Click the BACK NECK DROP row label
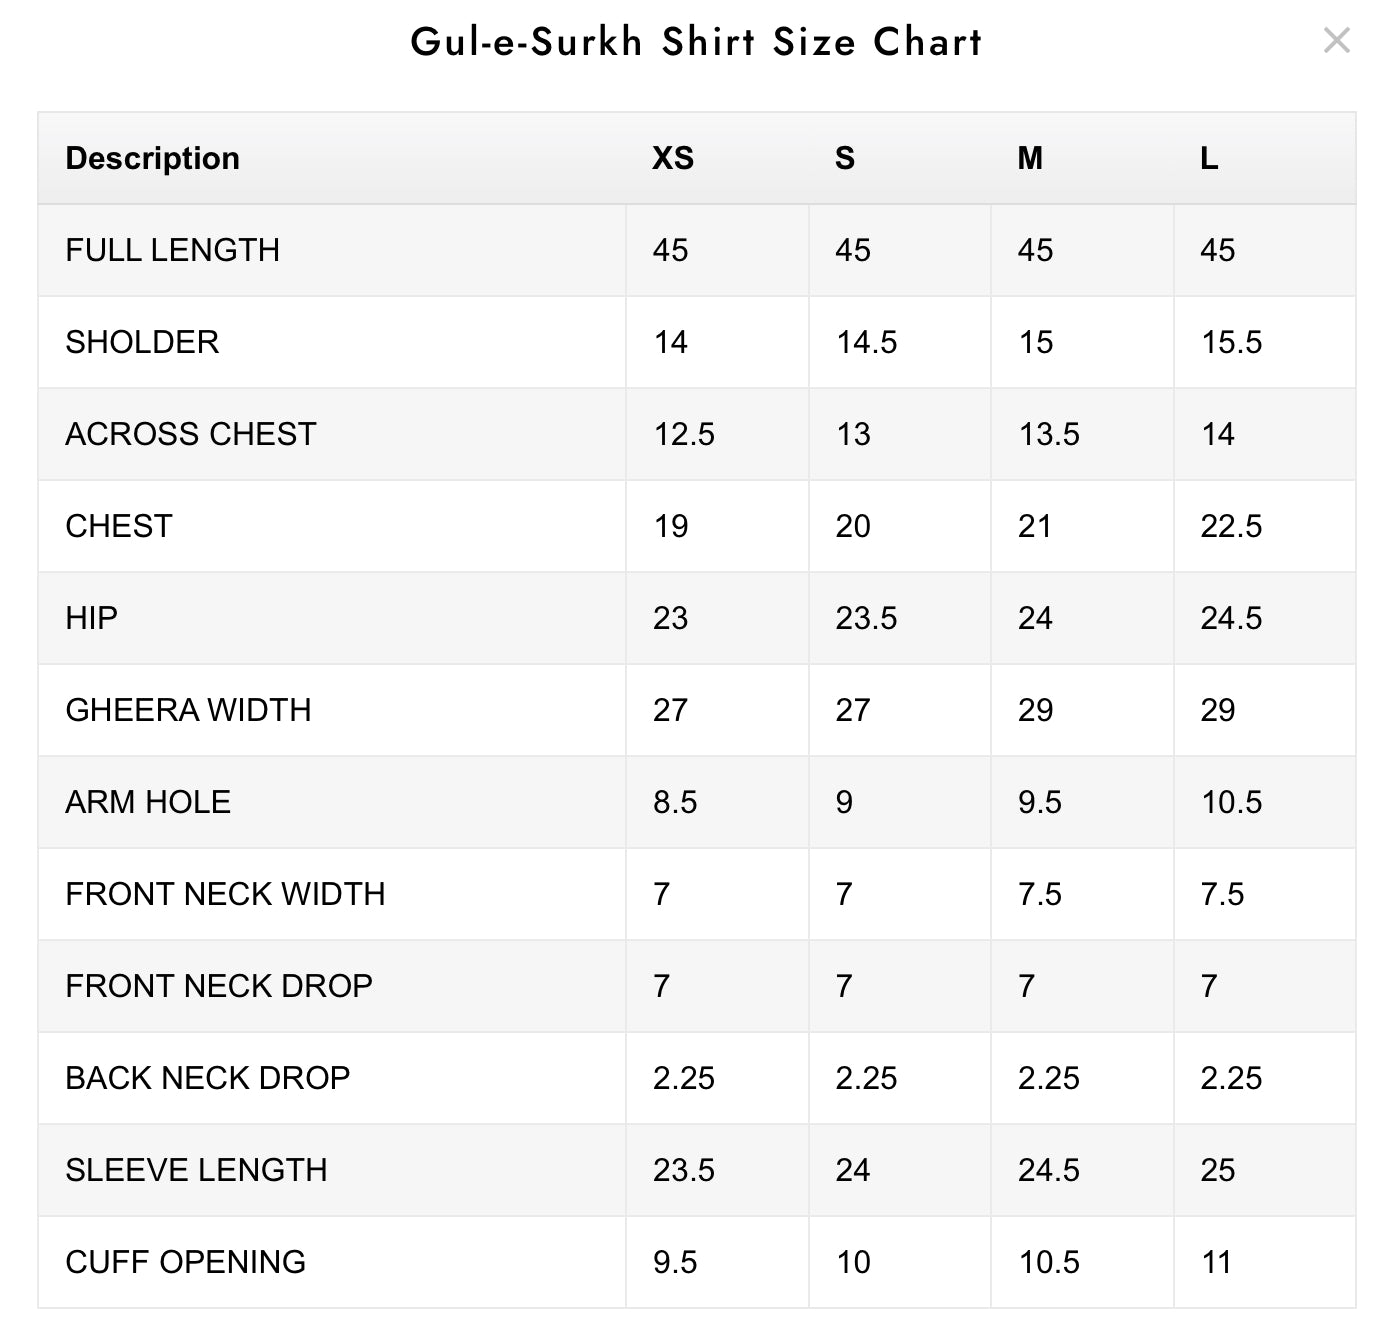This screenshot has height=1339, width=1397. coord(207,1078)
